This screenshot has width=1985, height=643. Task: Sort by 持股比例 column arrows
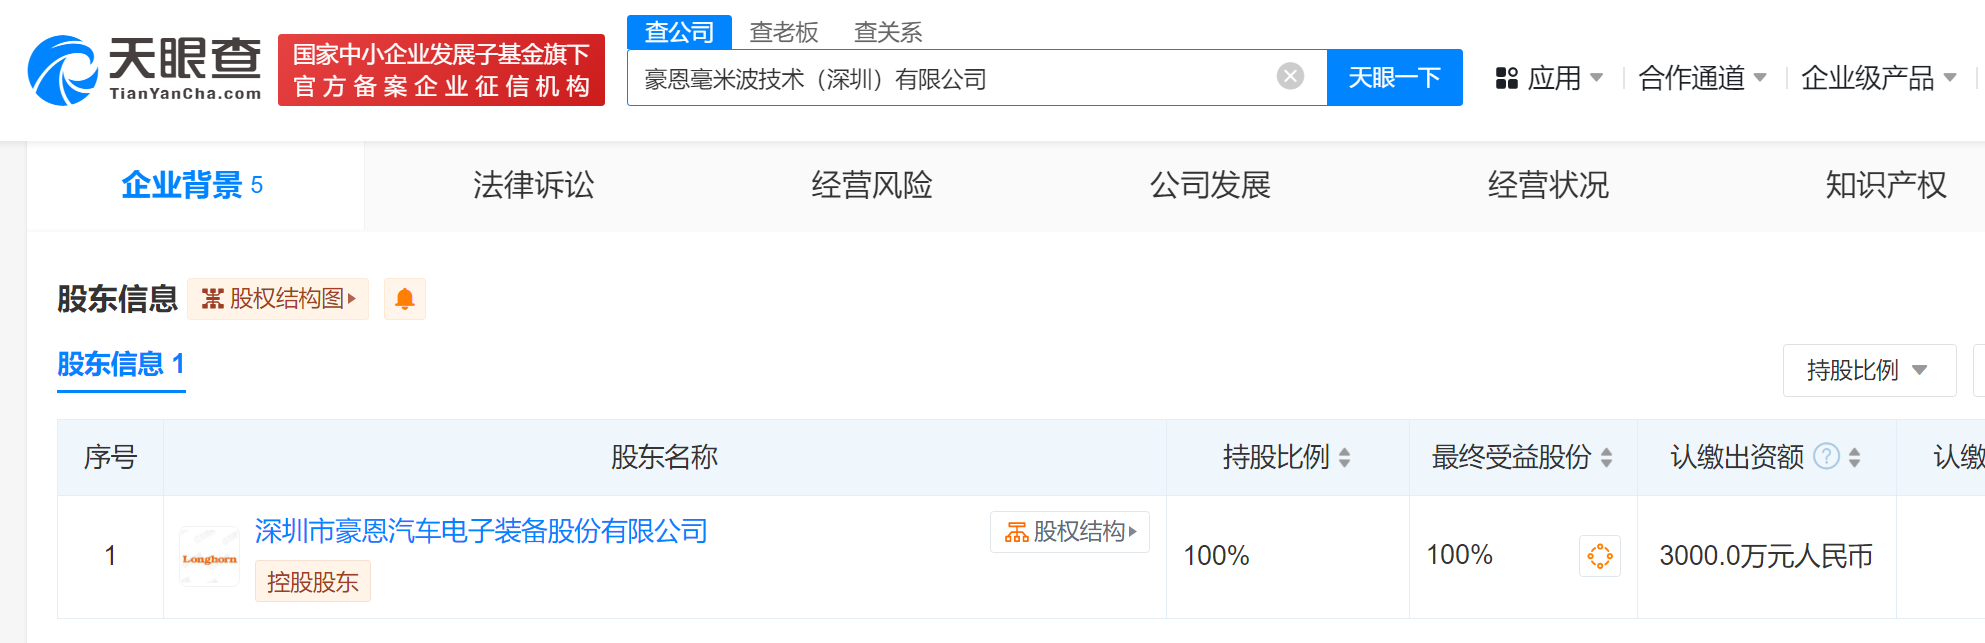(x=1345, y=458)
